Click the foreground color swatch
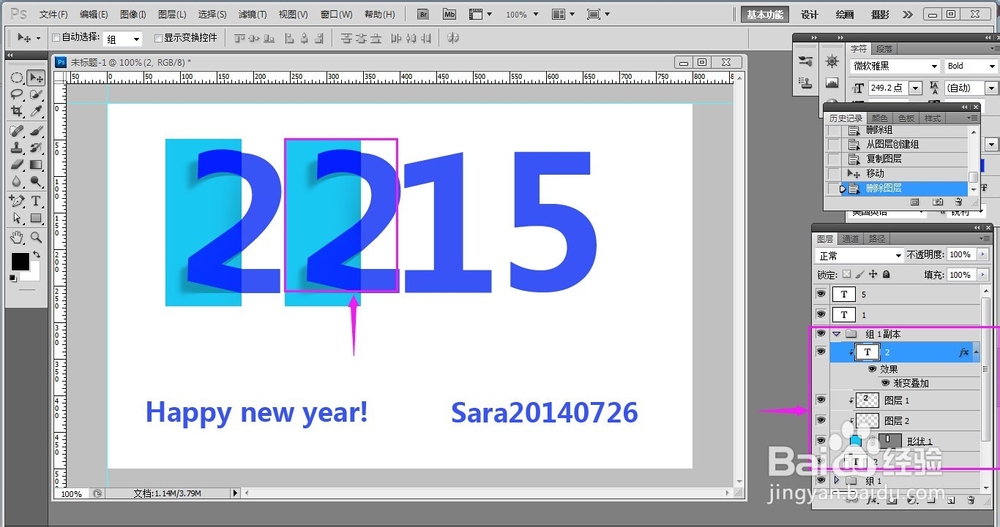The image size is (1000, 527). pos(20,262)
